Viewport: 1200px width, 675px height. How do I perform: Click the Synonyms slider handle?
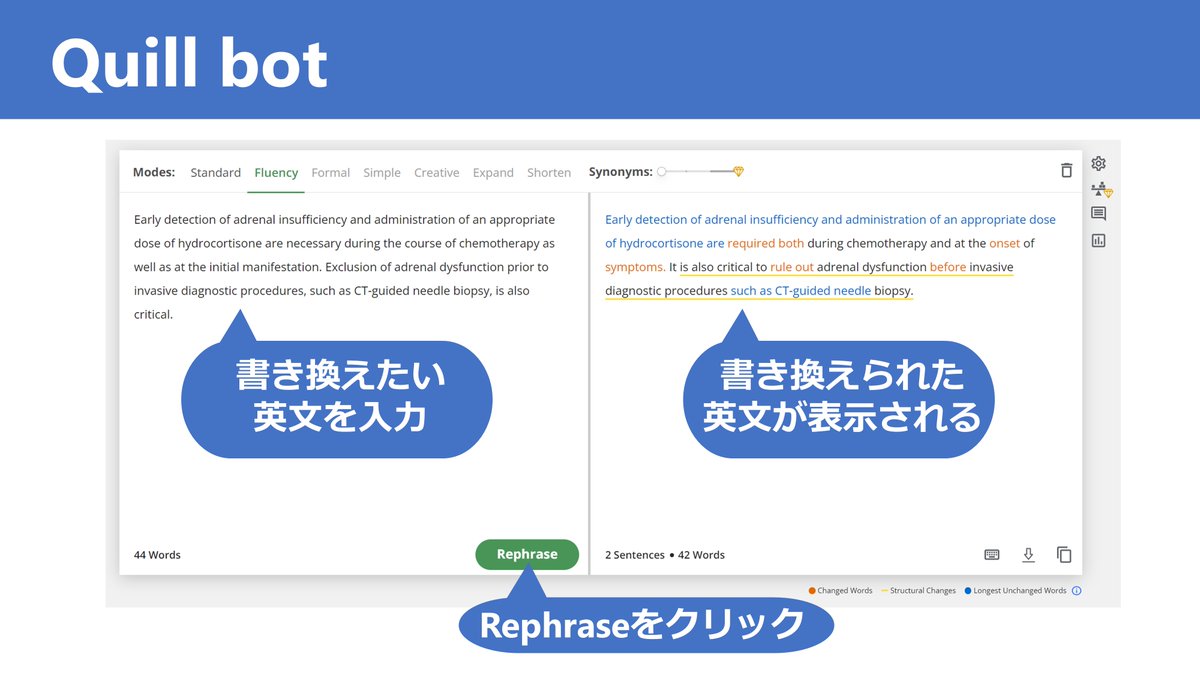662,172
